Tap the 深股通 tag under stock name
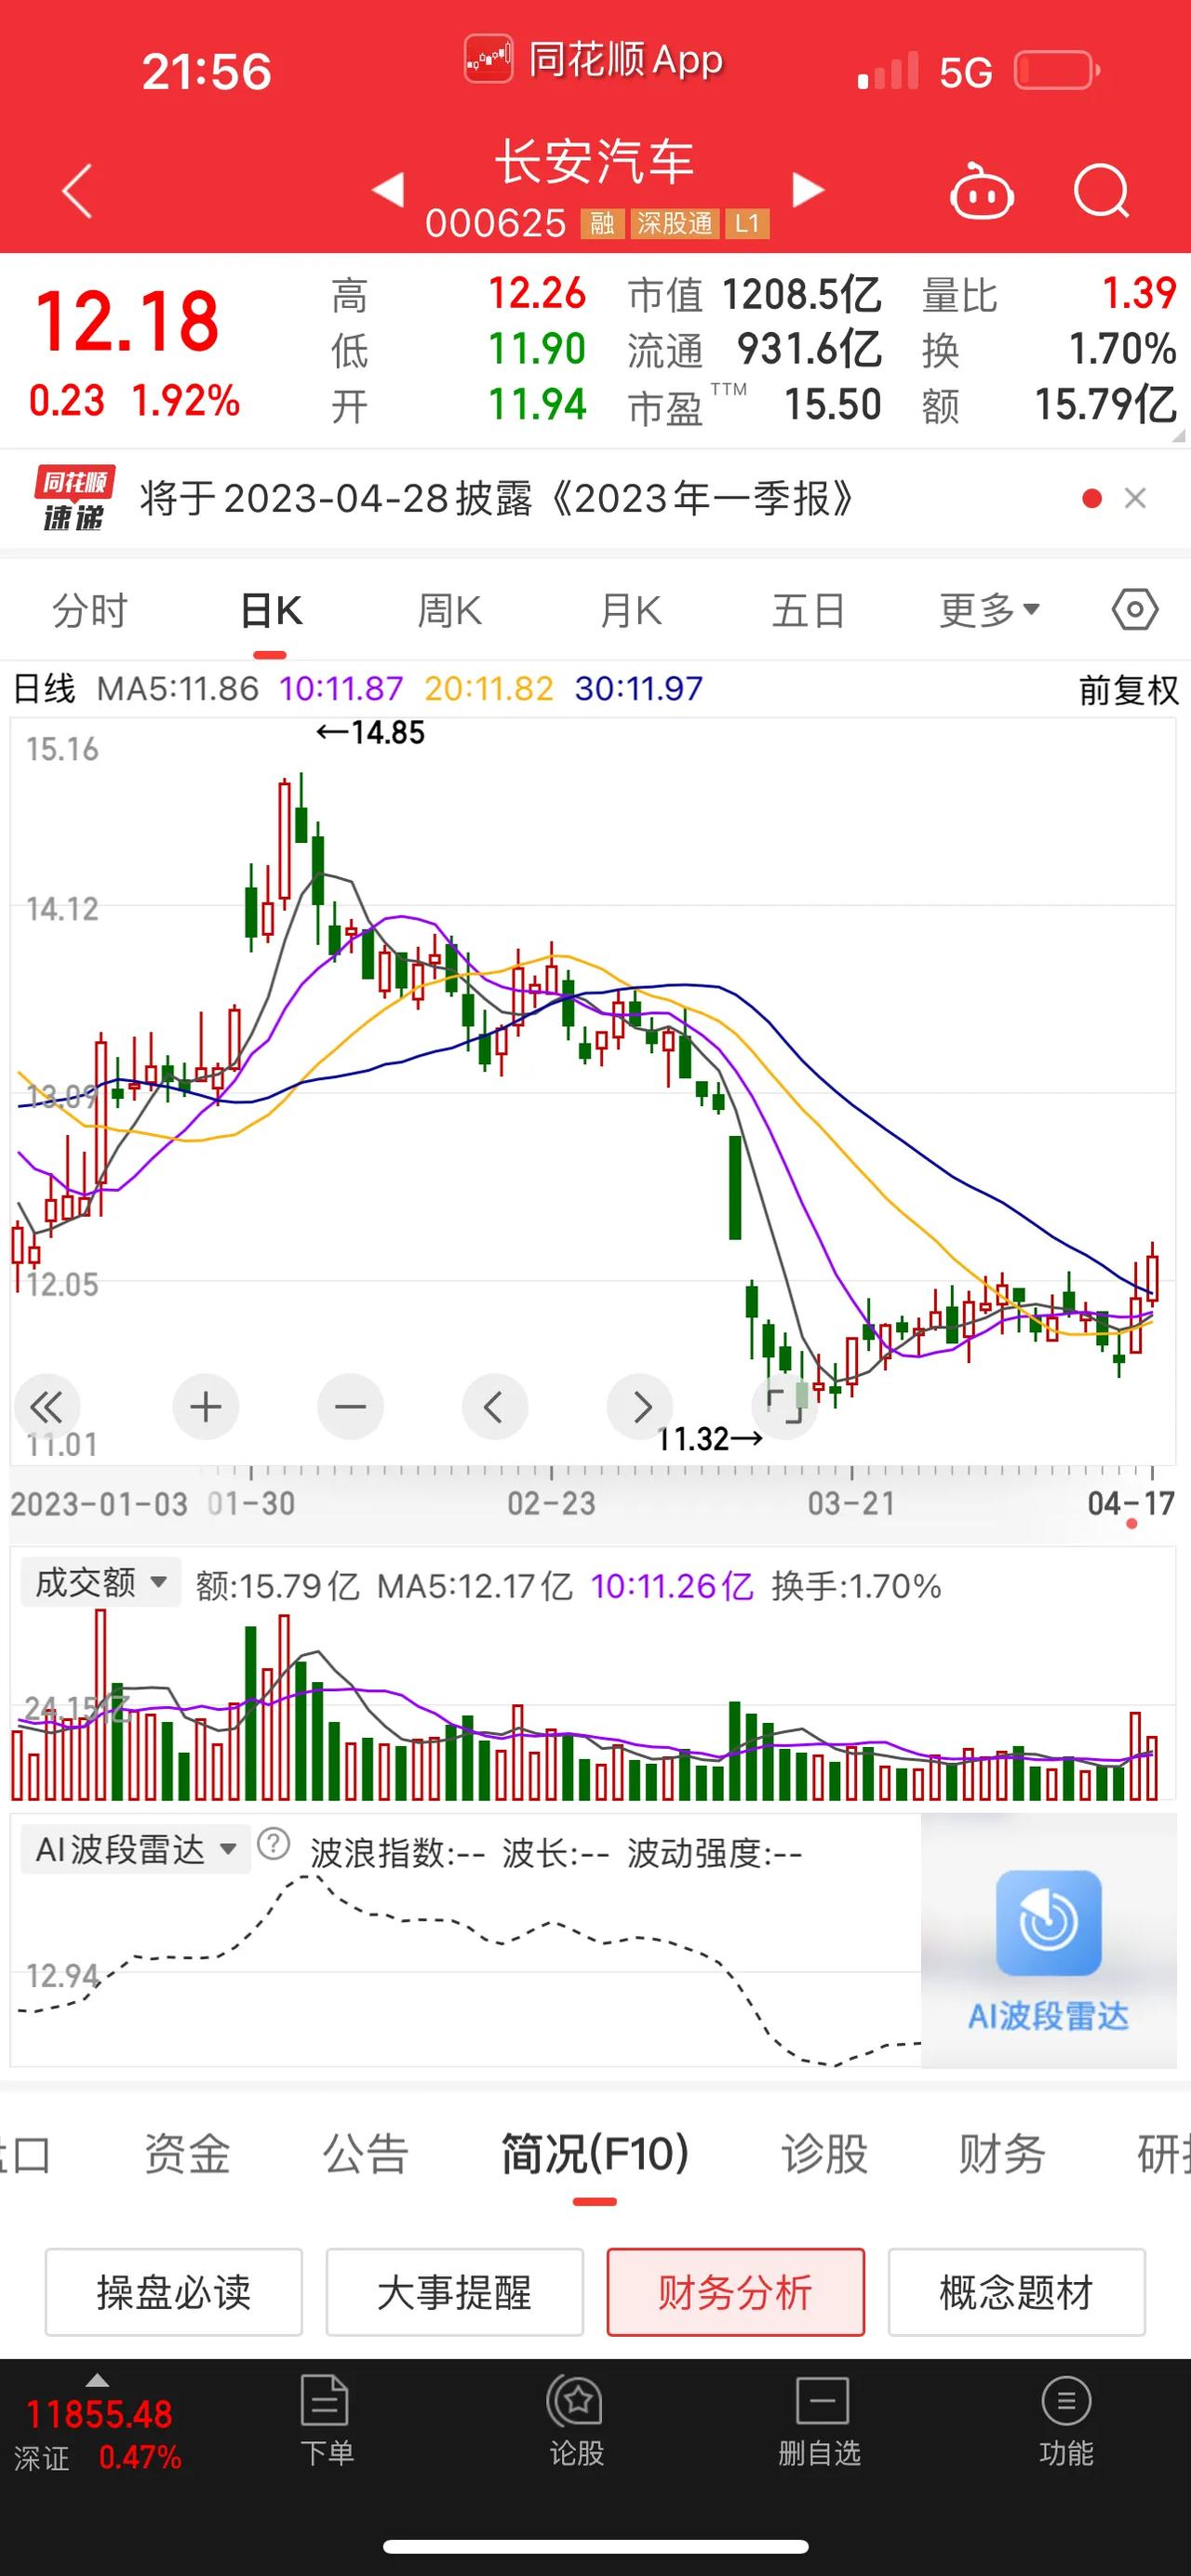1191x2576 pixels. 675,224
